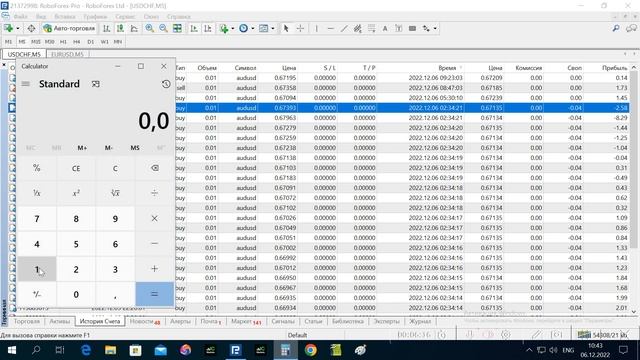Select the line chart icon
Screen dimensions: 640x360
pos(134,28)
